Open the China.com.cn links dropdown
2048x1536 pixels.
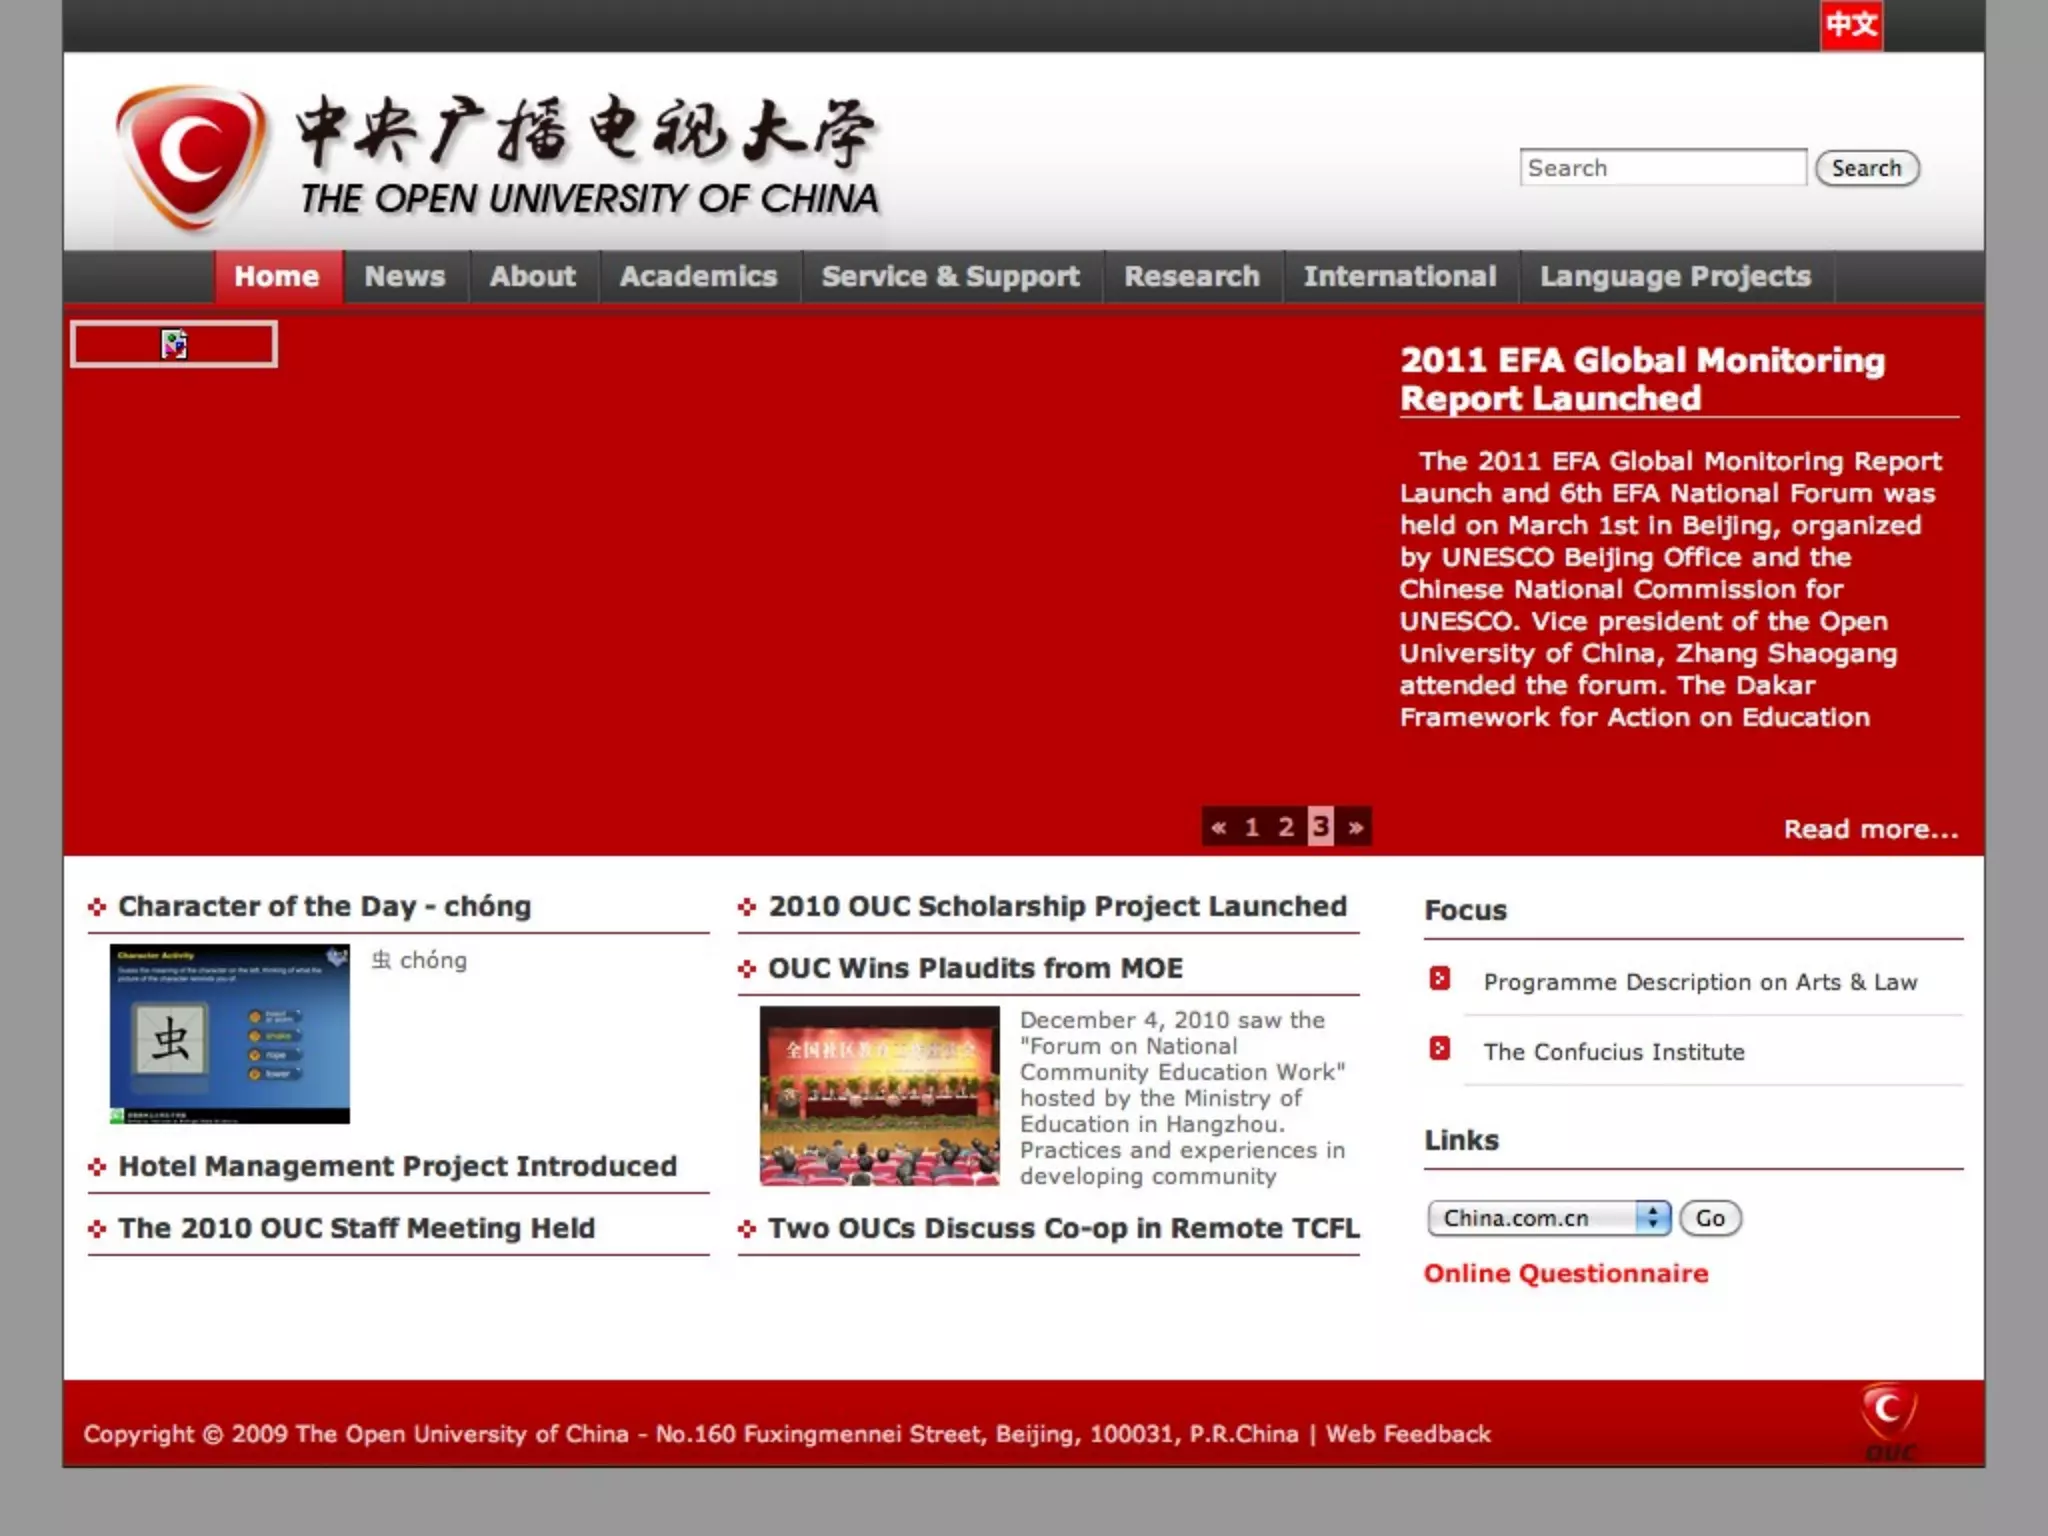pyautogui.click(x=1548, y=1218)
